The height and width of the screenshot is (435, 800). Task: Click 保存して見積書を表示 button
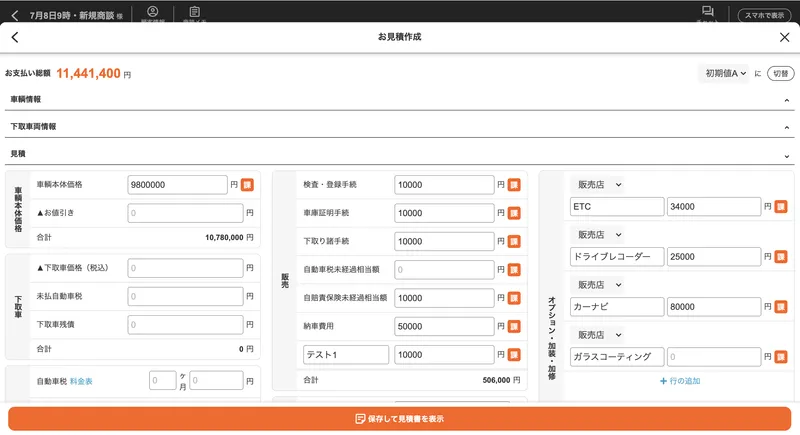click(399, 419)
